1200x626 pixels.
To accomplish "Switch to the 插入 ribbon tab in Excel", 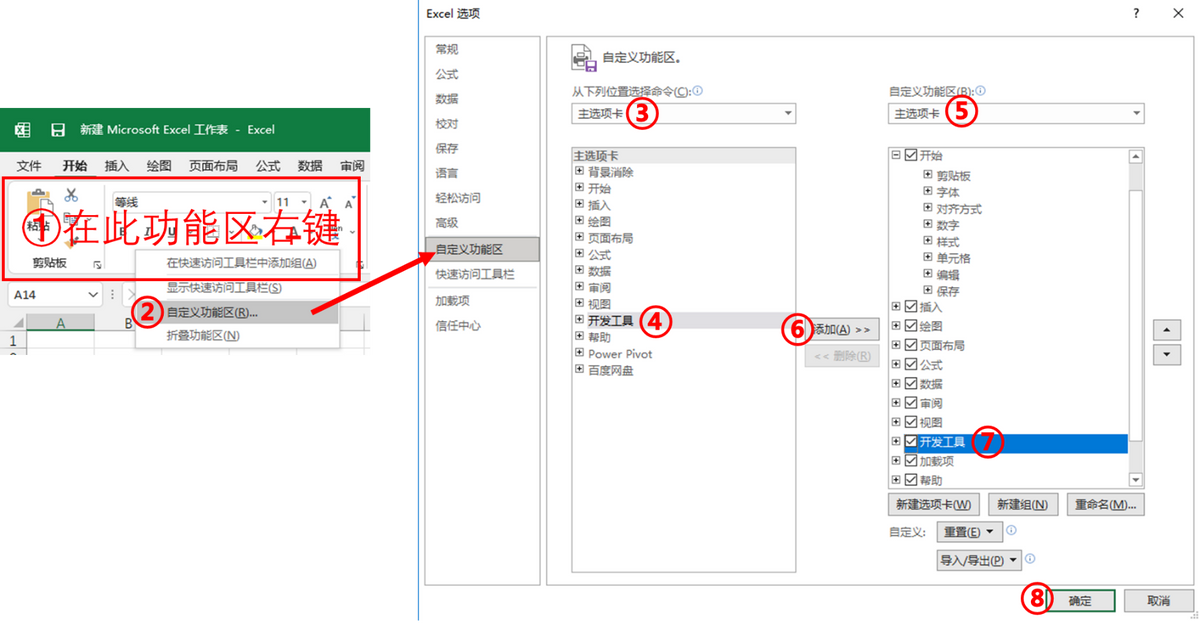I will tap(117, 166).
